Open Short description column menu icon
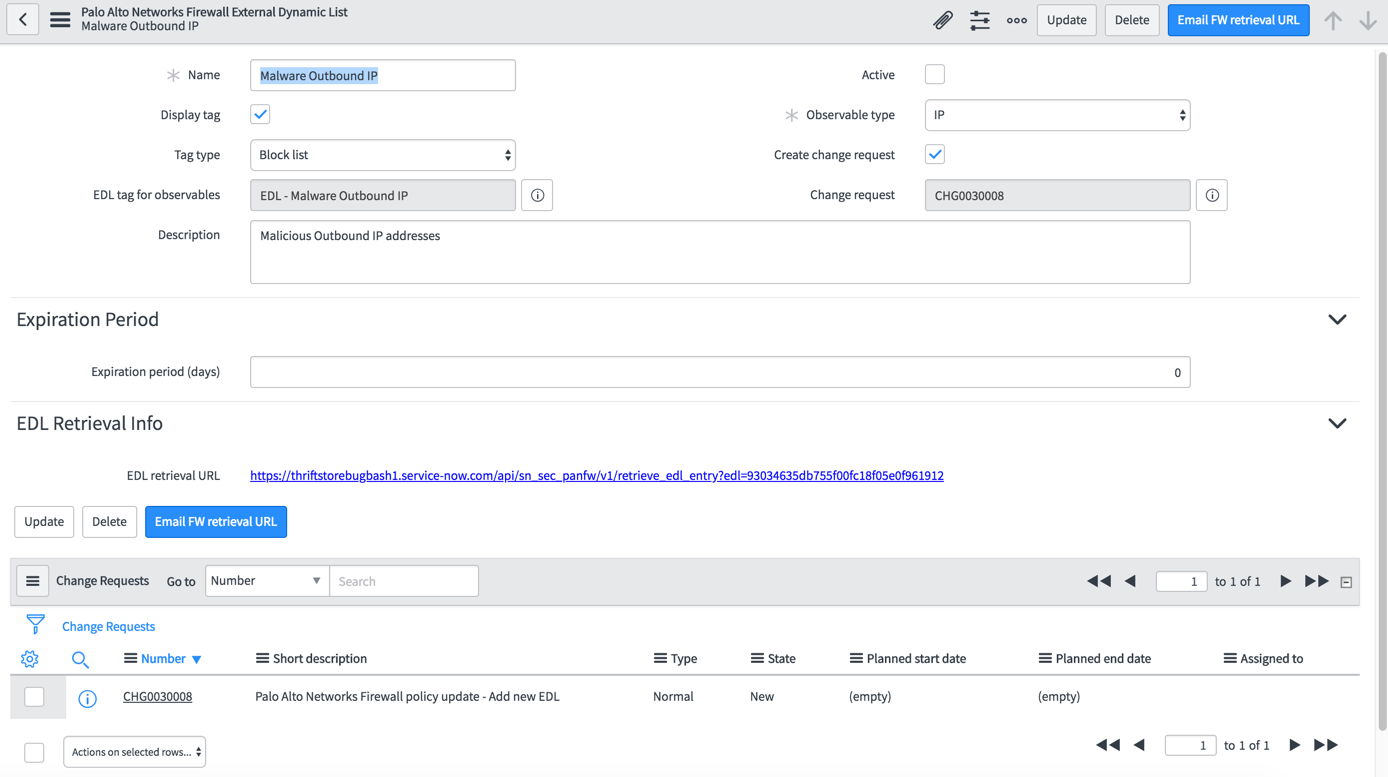This screenshot has width=1388, height=777. click(262, 658)
